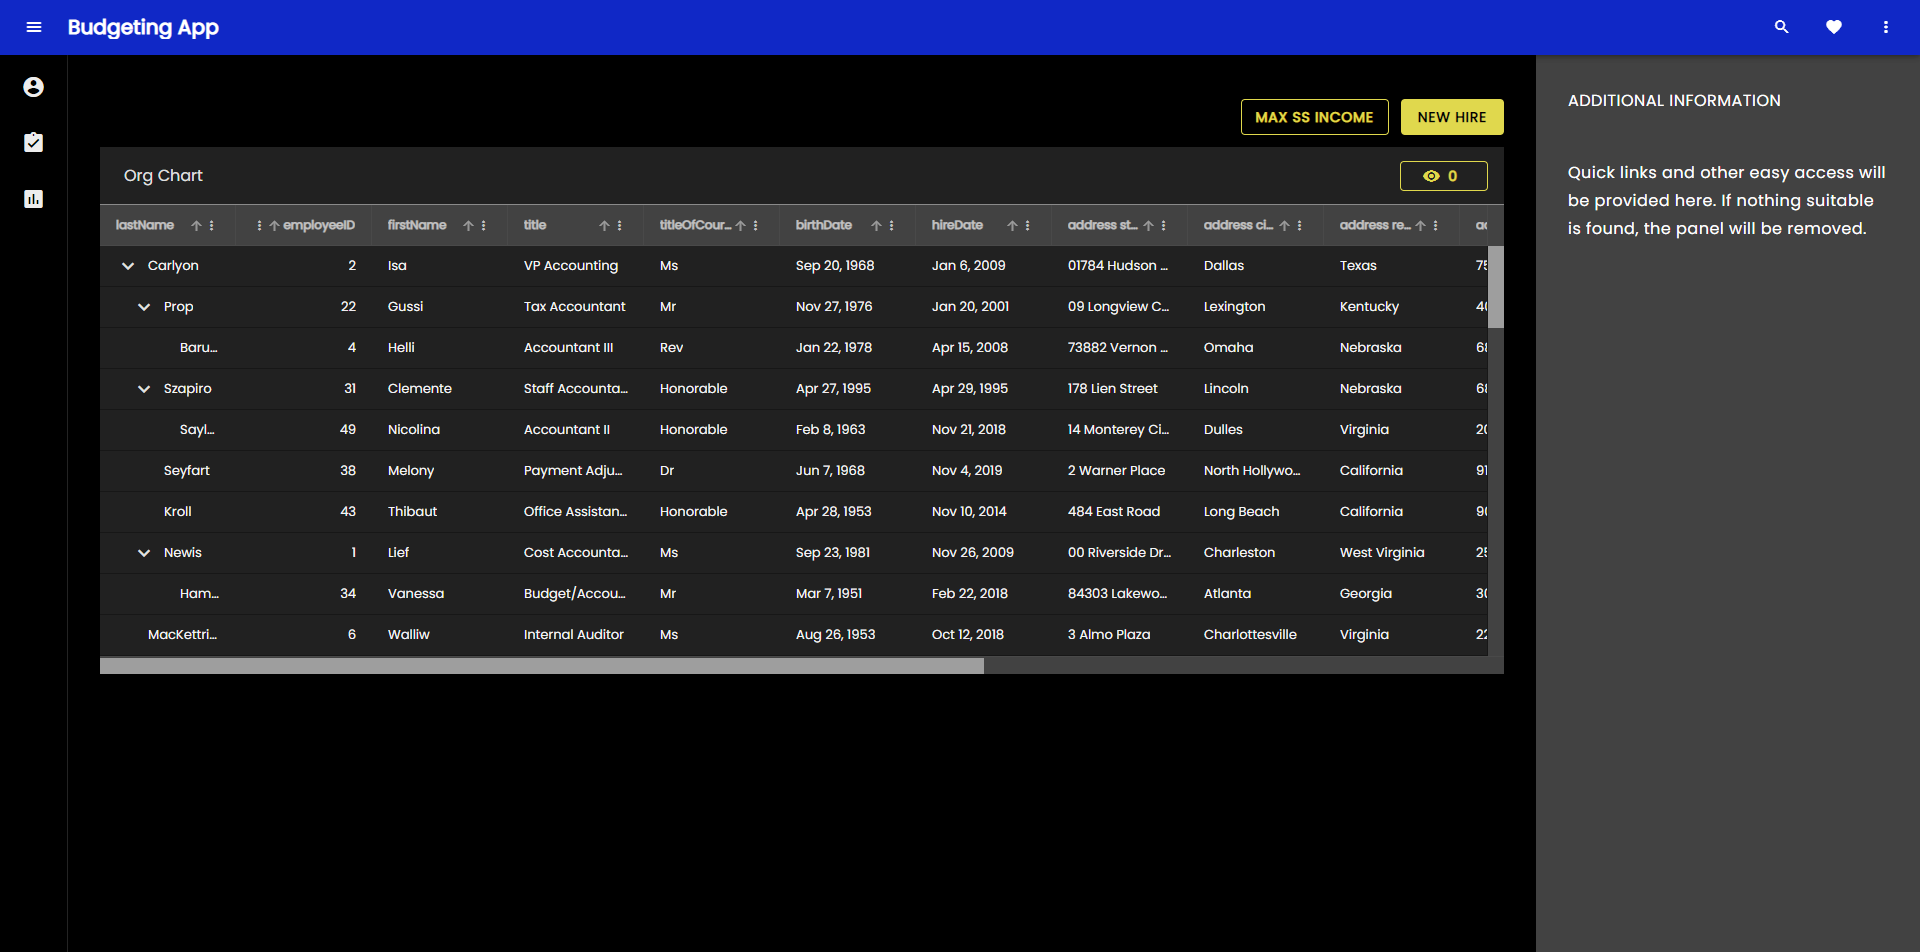
Task: Open the account profile sidebar icon
Action: coord(33,87)
